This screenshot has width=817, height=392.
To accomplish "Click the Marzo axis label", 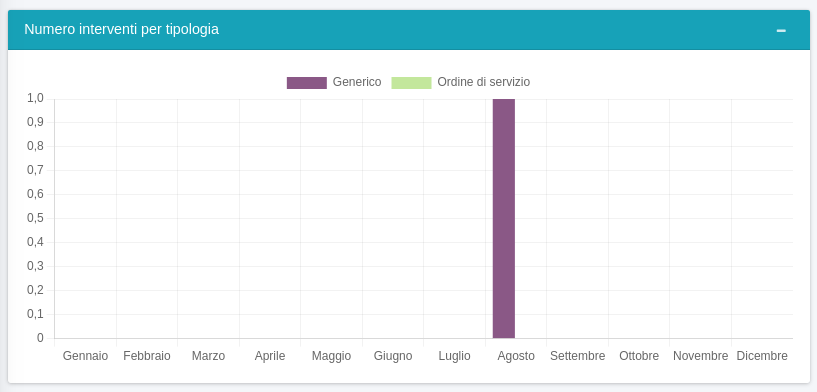I will coord(208,356).
